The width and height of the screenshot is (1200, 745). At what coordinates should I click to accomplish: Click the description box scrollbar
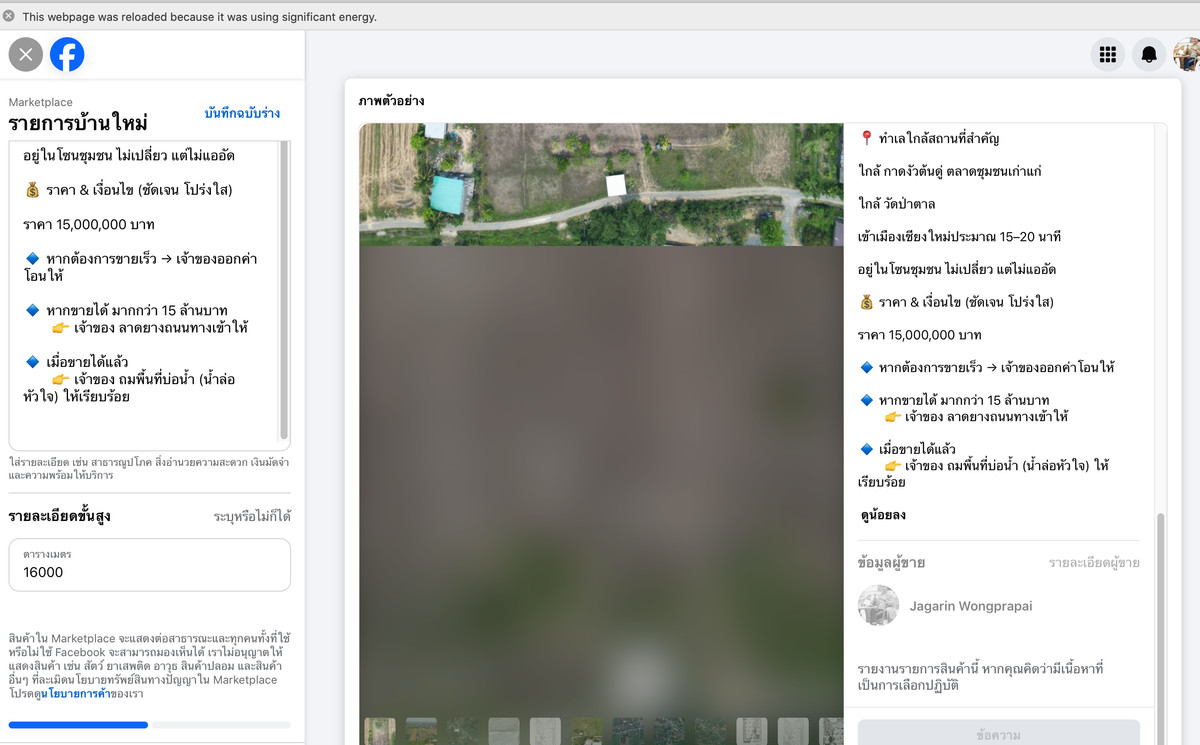pyautogui.click(x=284, y=290)
